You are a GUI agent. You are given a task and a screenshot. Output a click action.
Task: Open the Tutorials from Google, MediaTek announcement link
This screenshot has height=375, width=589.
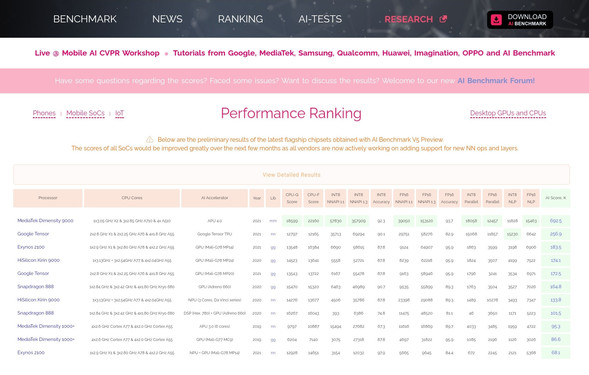[x=364, y=53]
